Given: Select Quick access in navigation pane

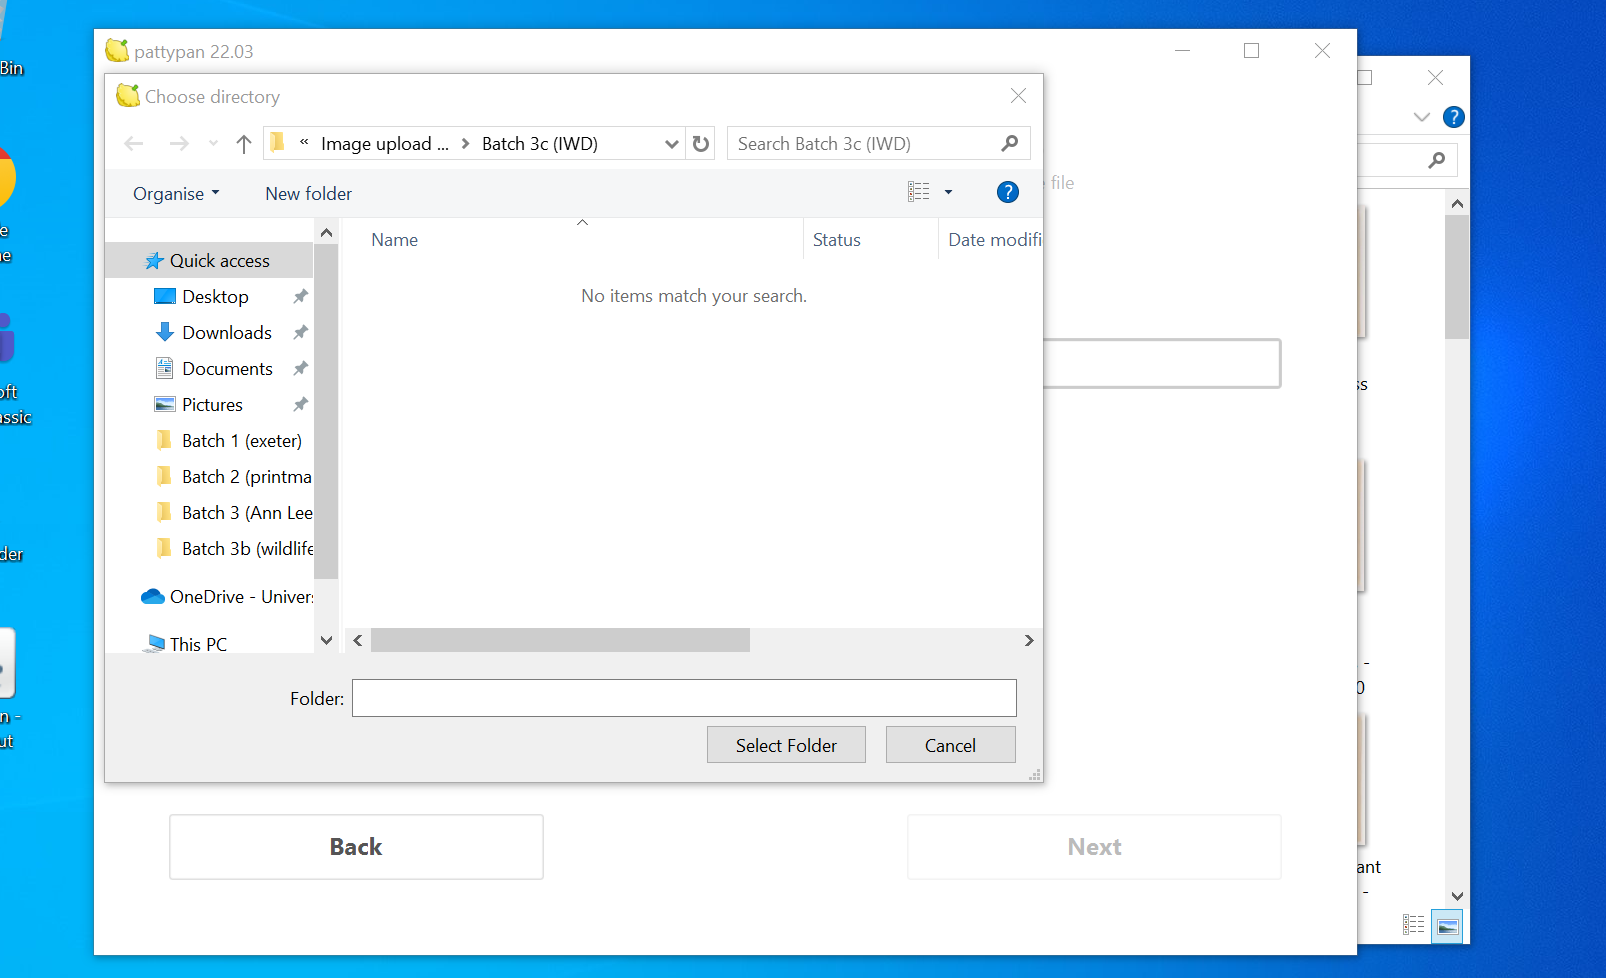Looking at the screenshot, I should click(x=209, y=261).
